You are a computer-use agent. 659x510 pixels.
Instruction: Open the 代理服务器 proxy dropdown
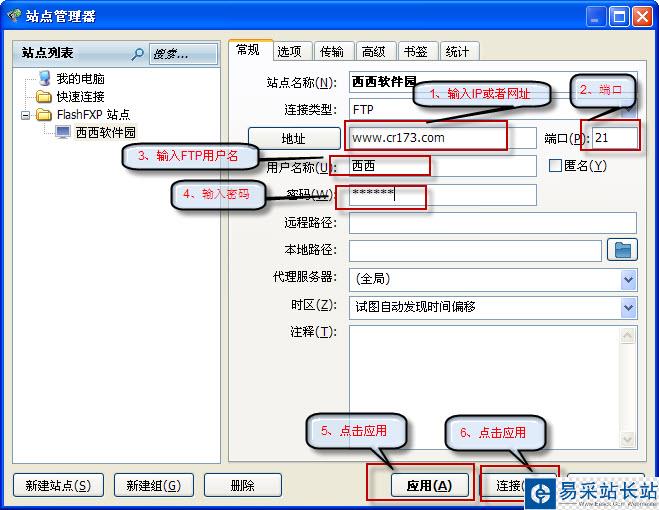pos(628,280)
